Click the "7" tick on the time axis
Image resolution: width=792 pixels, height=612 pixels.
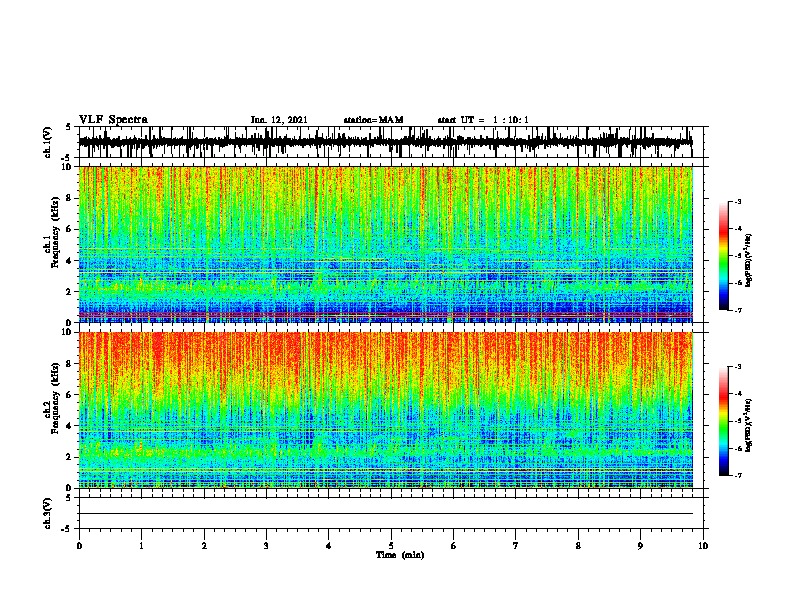point(516,546)
